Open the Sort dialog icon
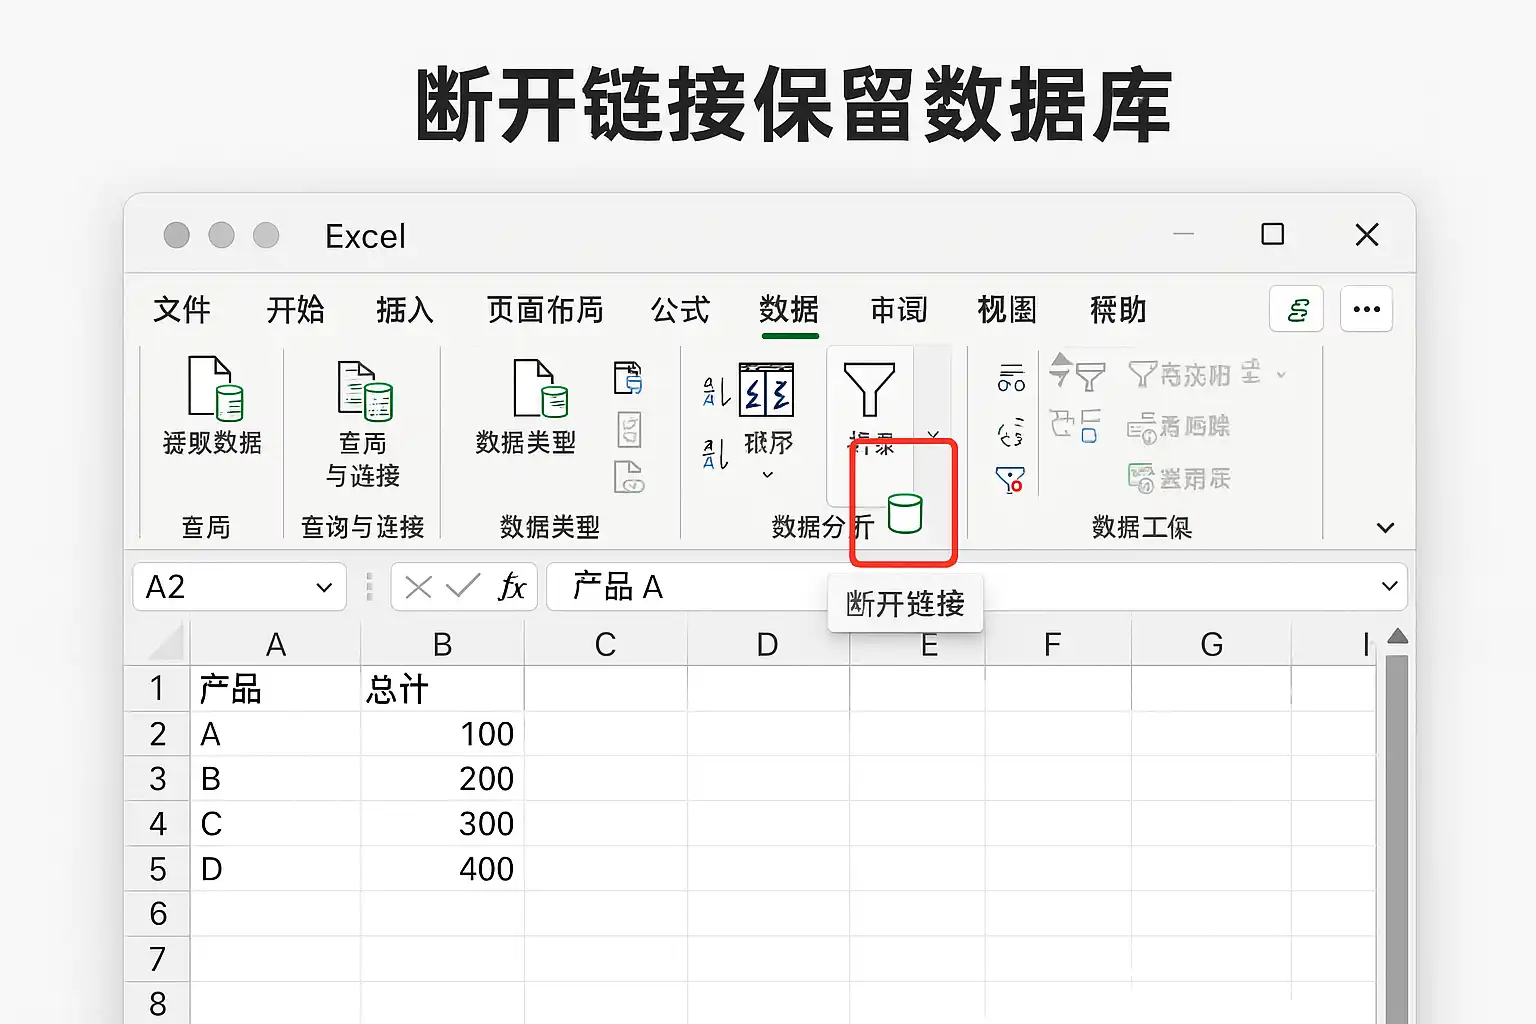 pos(767,390)
